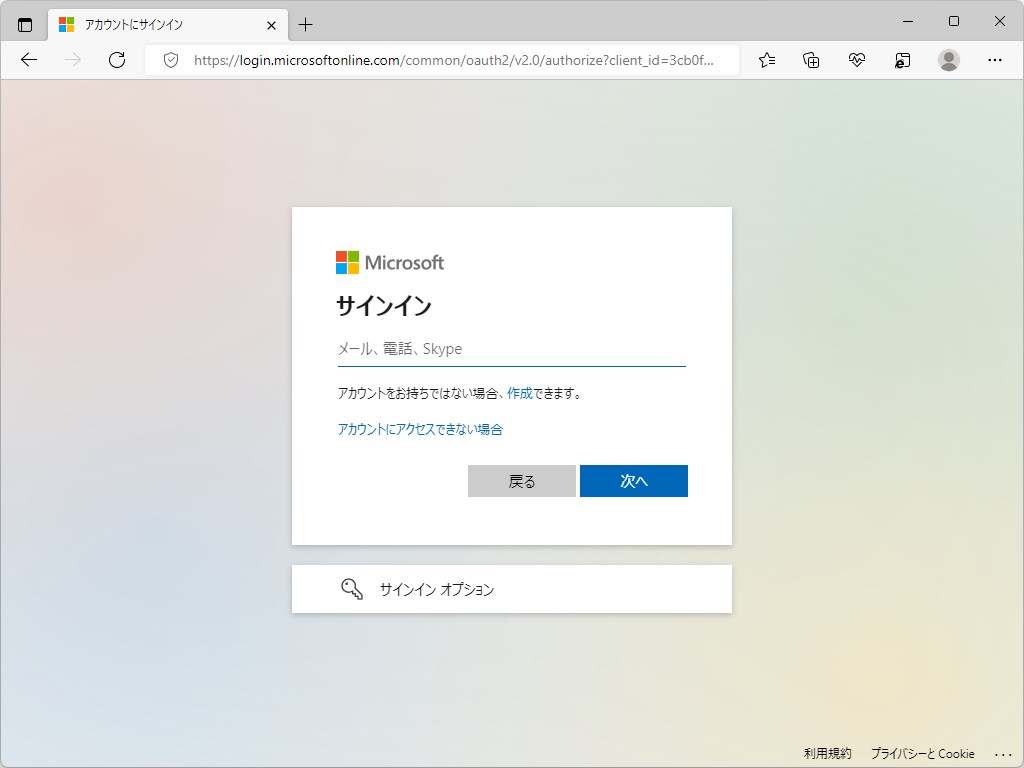
Task: Open a new tab with the plus button
Action: (x=306, y=24)
